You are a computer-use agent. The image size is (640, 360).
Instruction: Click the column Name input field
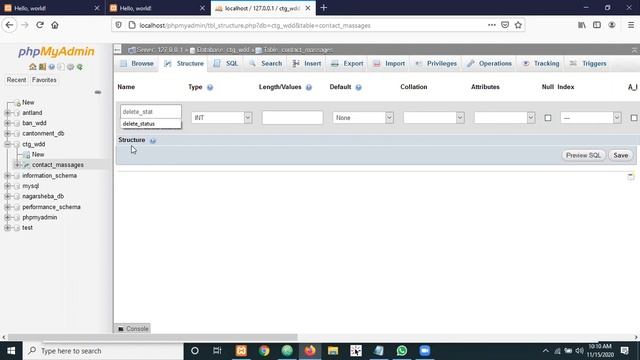[151, 111]
